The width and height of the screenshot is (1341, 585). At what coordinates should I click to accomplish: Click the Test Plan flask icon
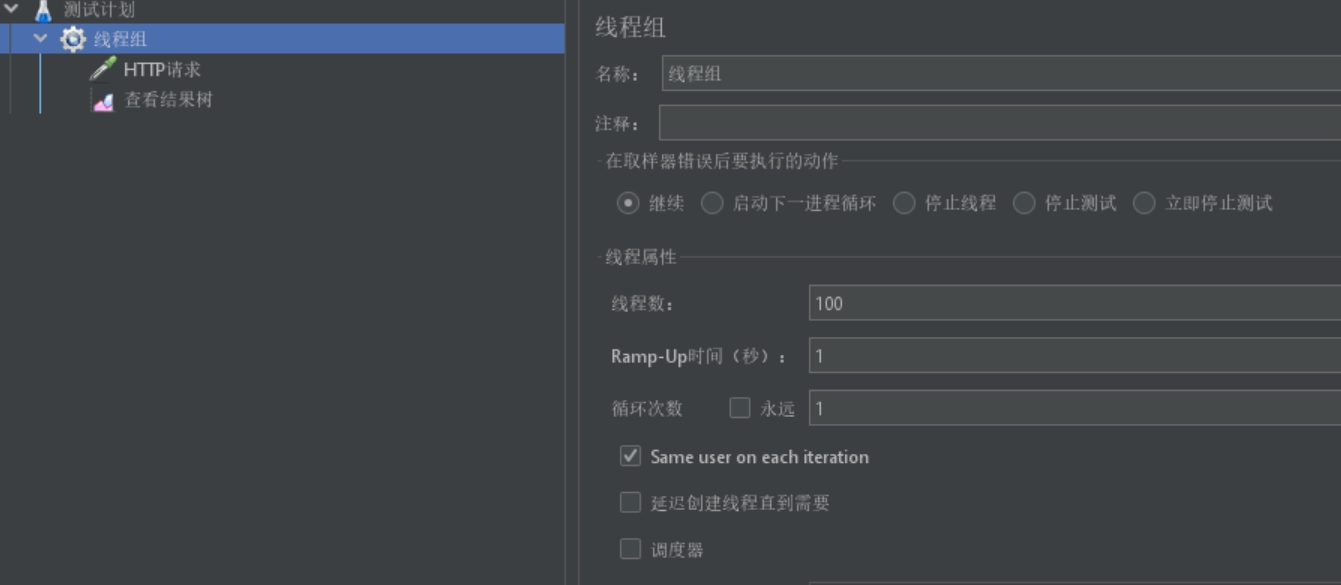[43, 11]
